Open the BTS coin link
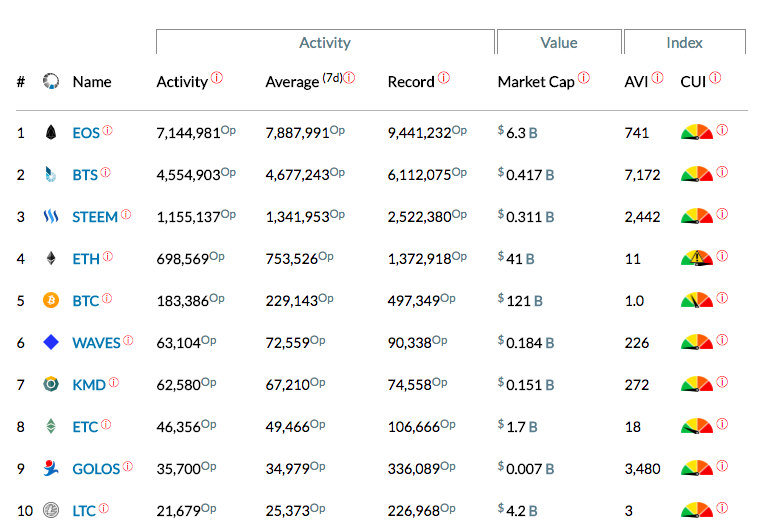This screenshot has width=761, height=530. pyautogui.click(x=85, y=175)
